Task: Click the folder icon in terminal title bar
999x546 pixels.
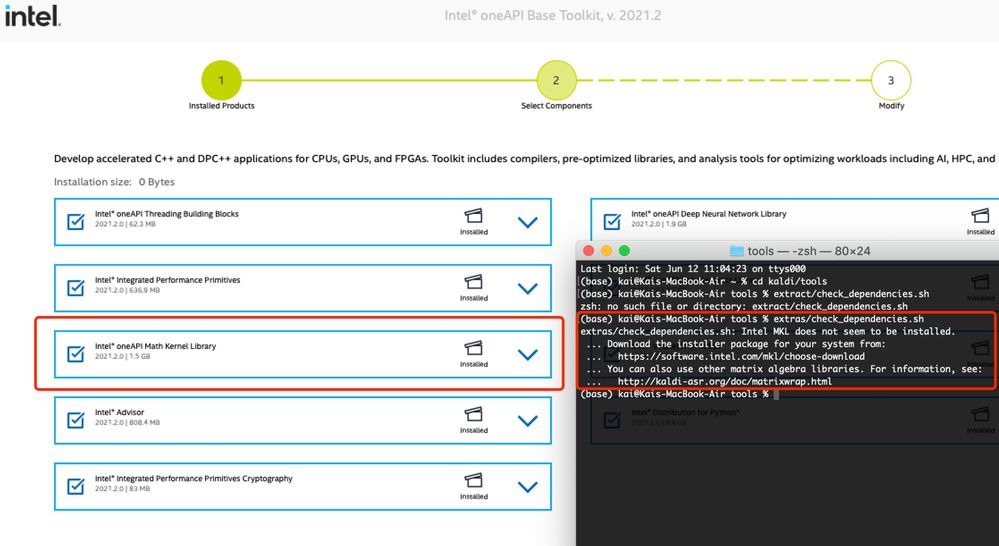Action: (x=737, y=251)
